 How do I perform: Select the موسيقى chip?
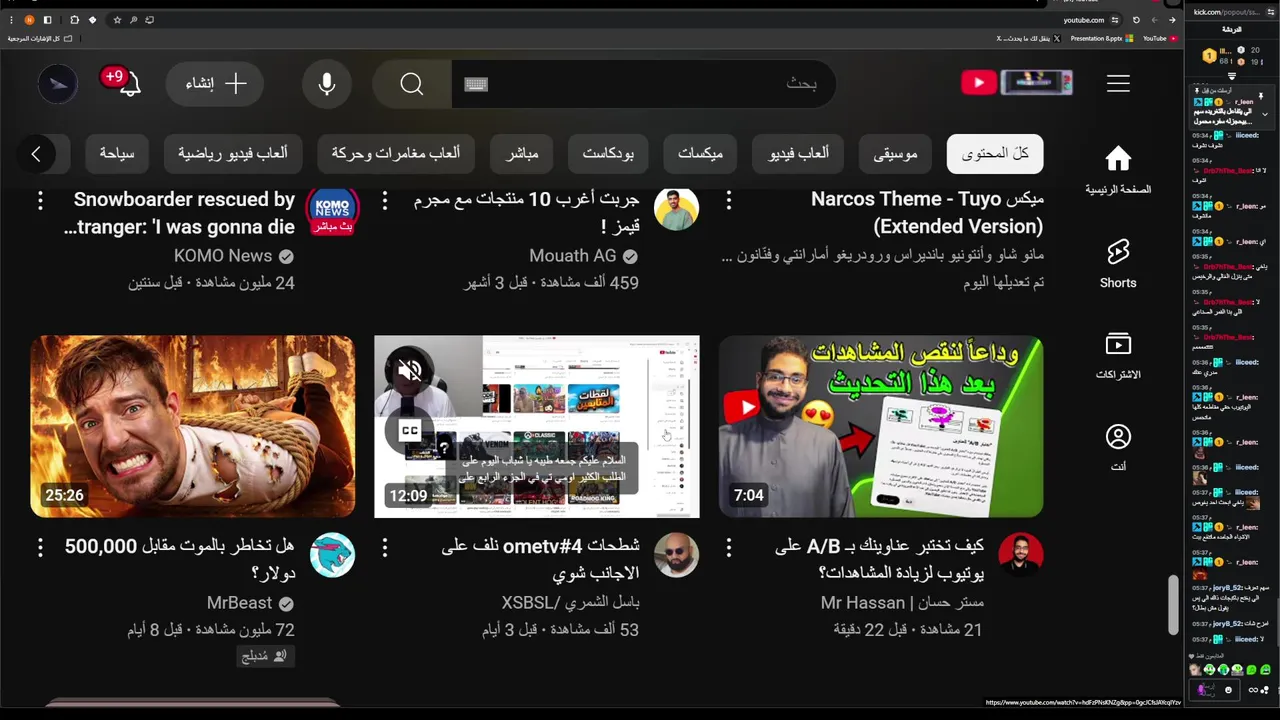[x=895, y=154]
